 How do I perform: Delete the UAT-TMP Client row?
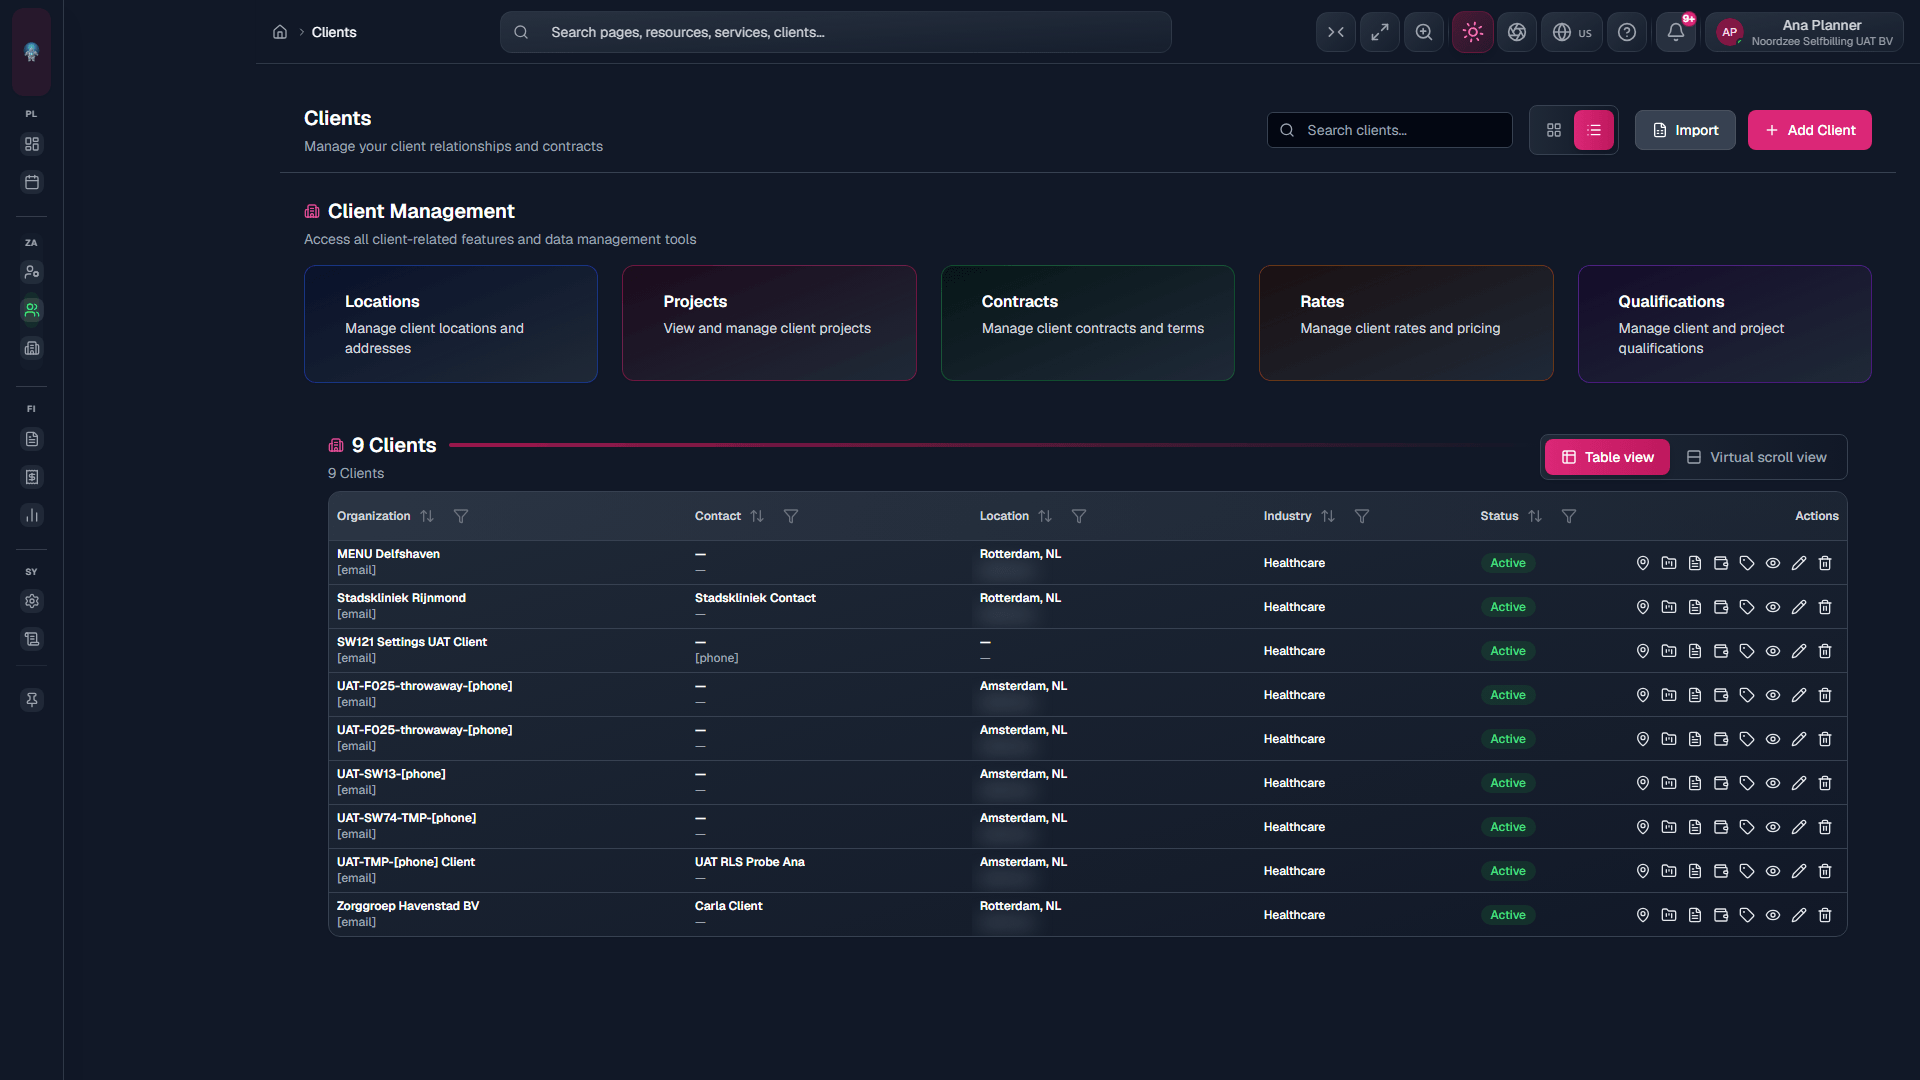pyautogui.click(x=1824, y=871)
